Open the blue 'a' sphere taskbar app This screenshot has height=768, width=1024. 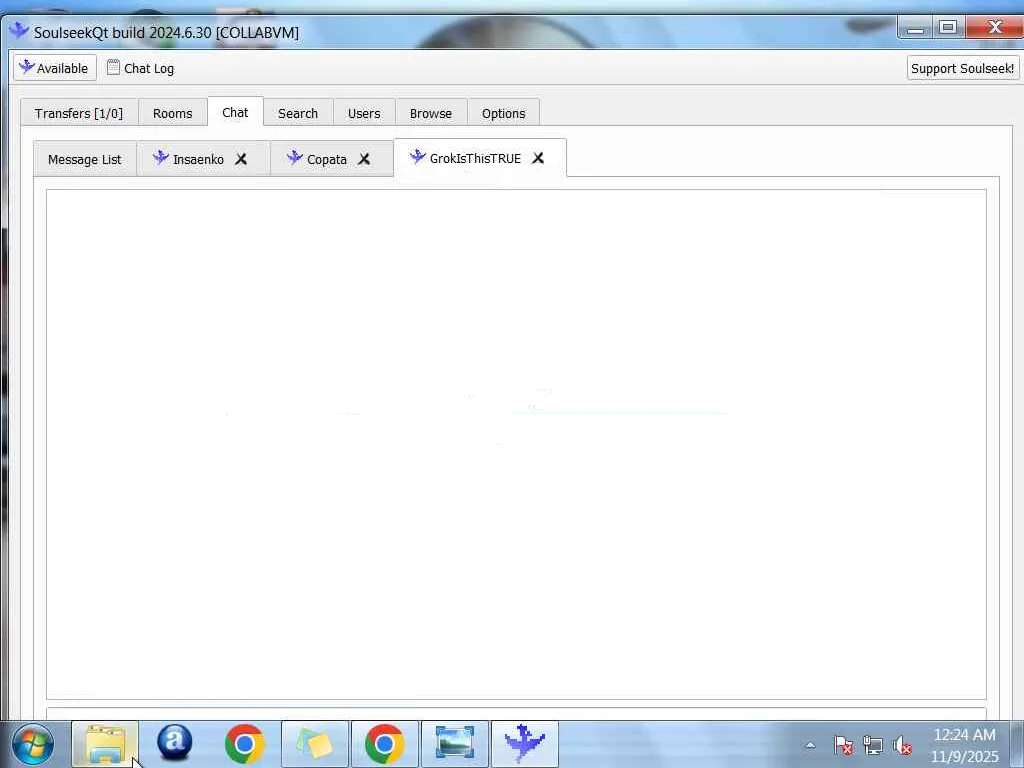point(174,743)
